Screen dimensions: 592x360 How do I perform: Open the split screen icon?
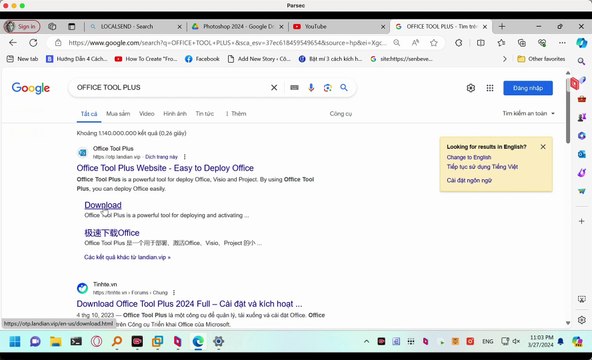(481, 43)
